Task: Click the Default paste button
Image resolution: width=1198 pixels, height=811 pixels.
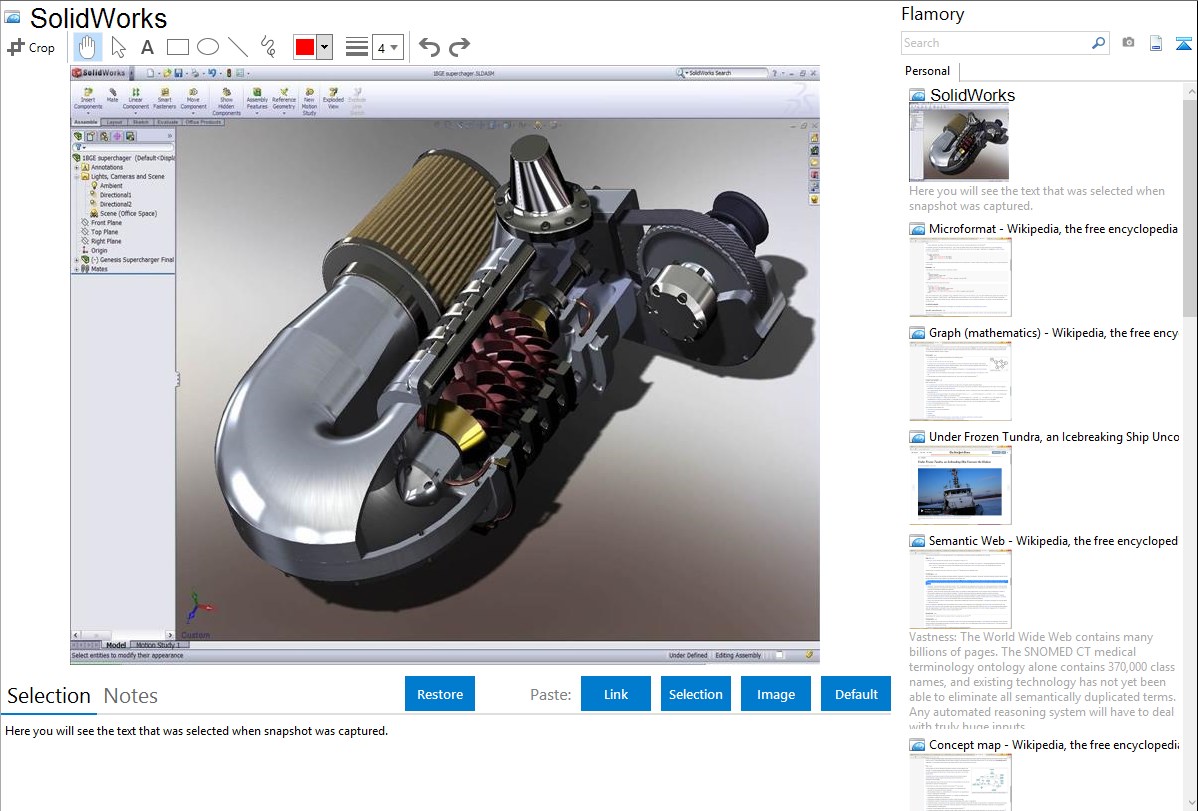Action: (856, 694)
